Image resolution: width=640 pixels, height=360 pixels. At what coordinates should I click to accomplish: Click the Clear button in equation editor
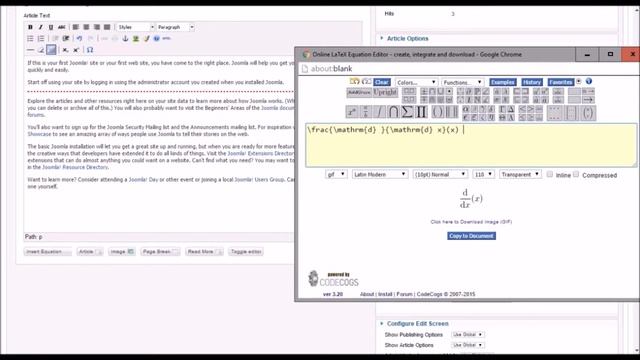click(382, 82)
